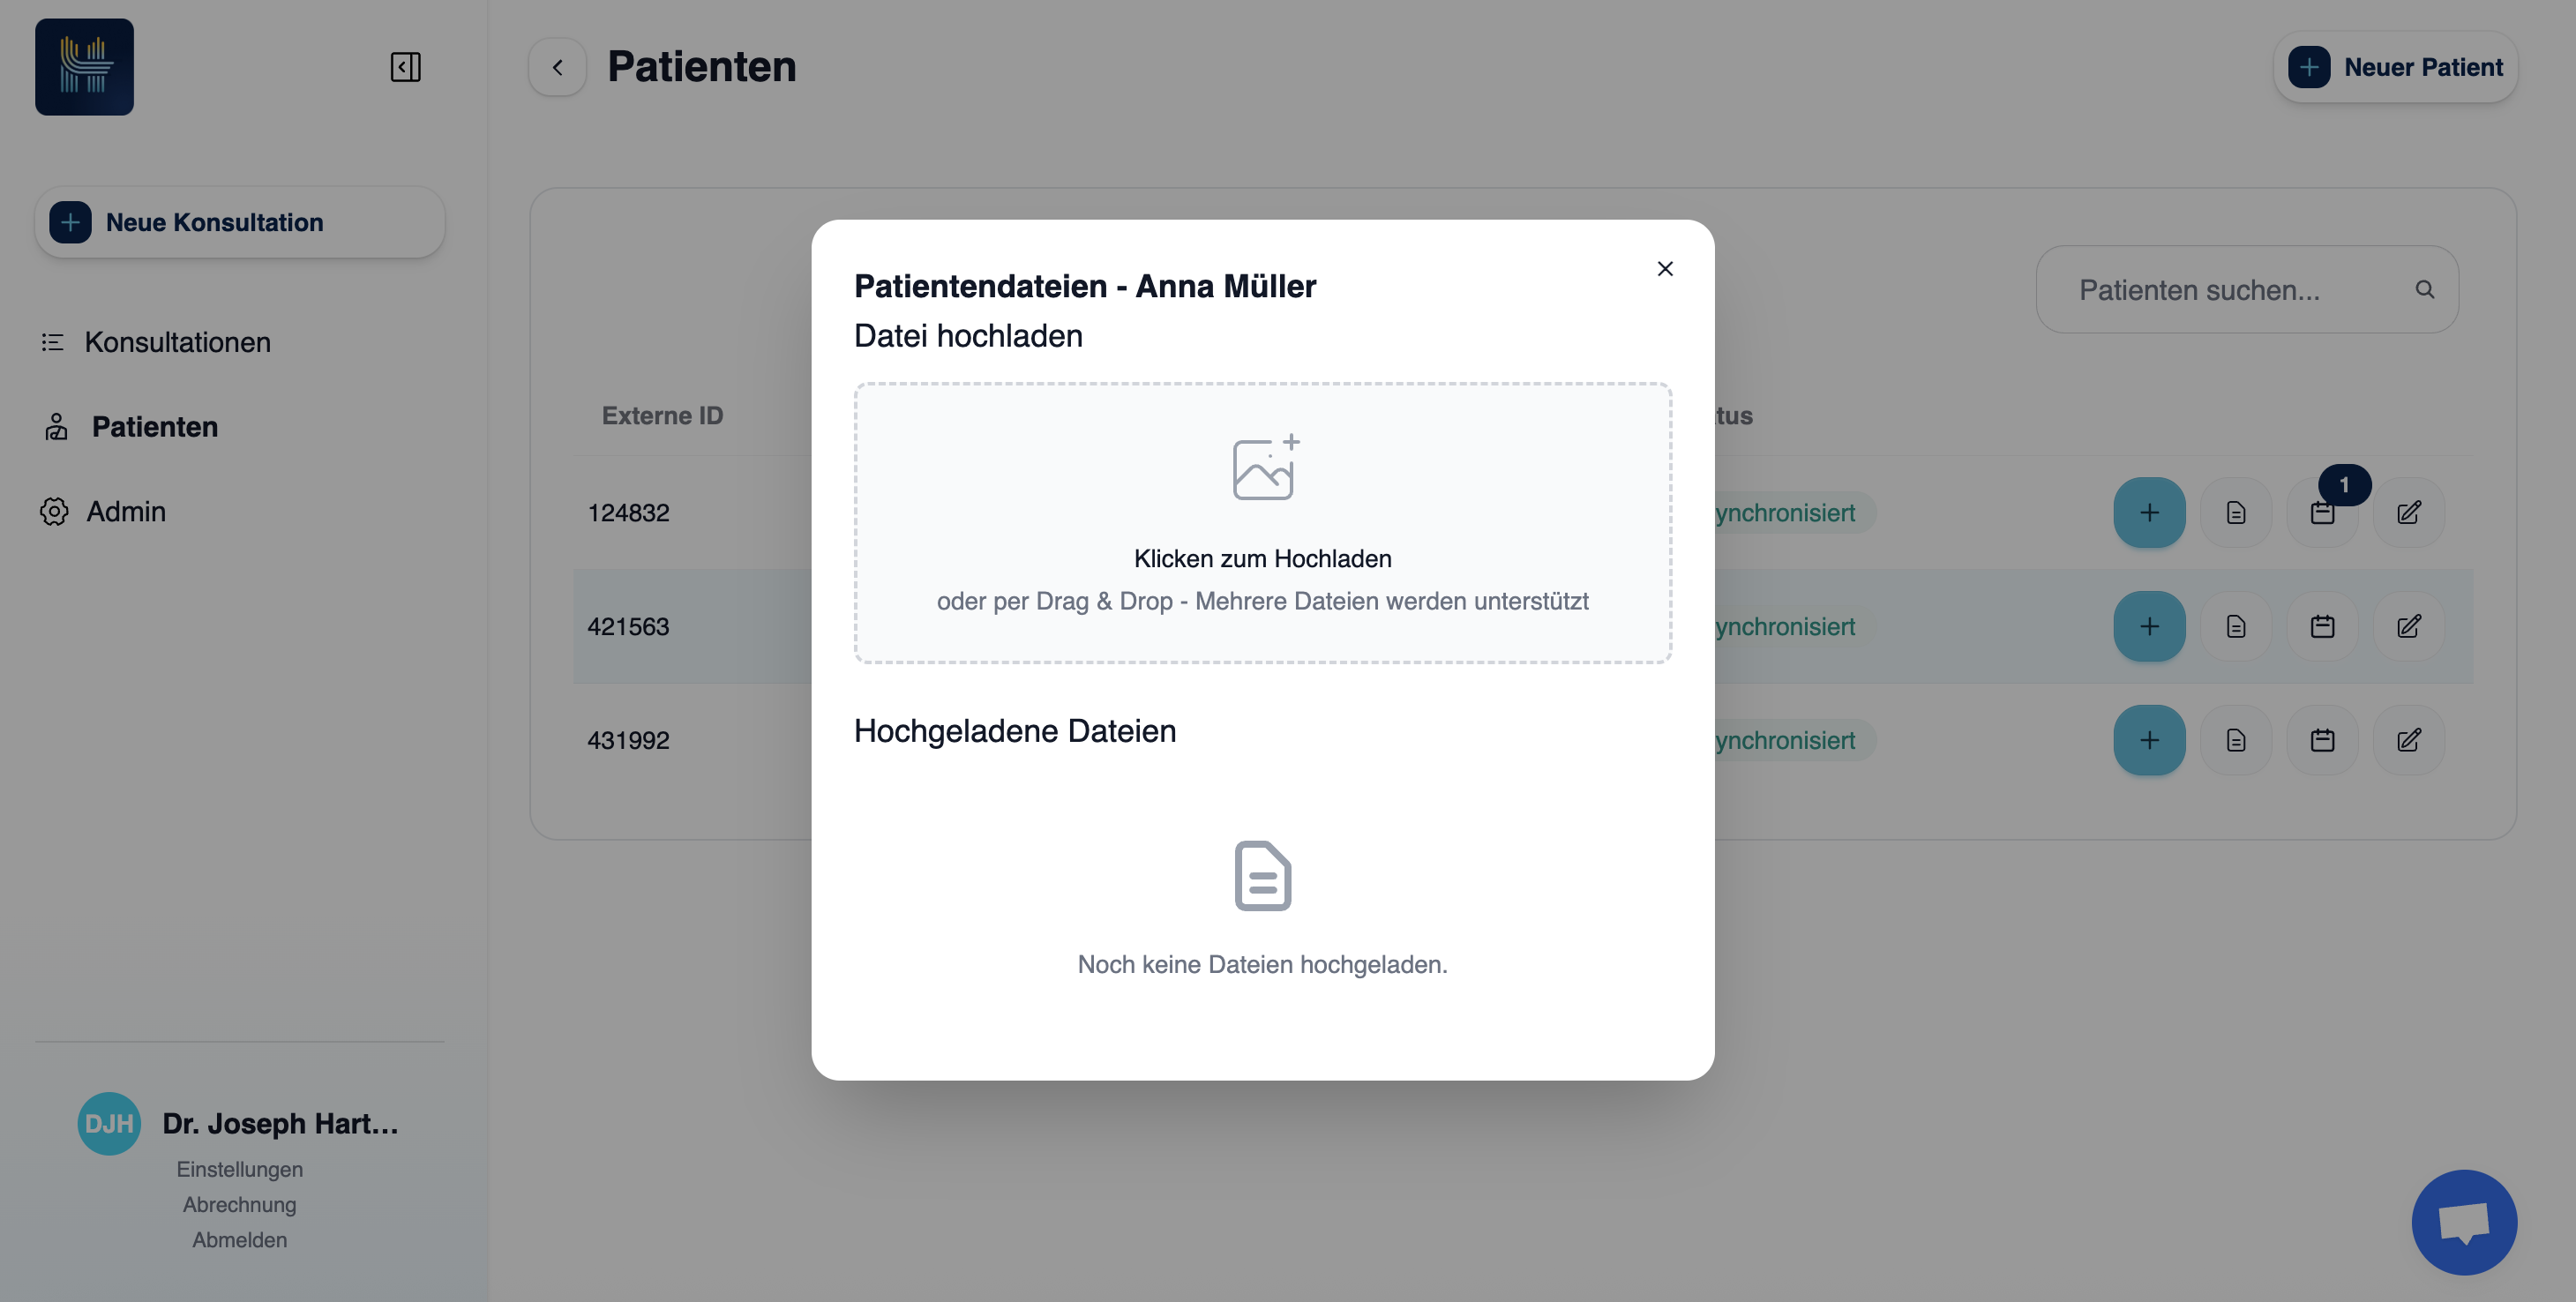Image resolution: width=2576 pixels, height=1302 pixels.
Task: Open the Einstellungen link
Action: pos(239,1168)
